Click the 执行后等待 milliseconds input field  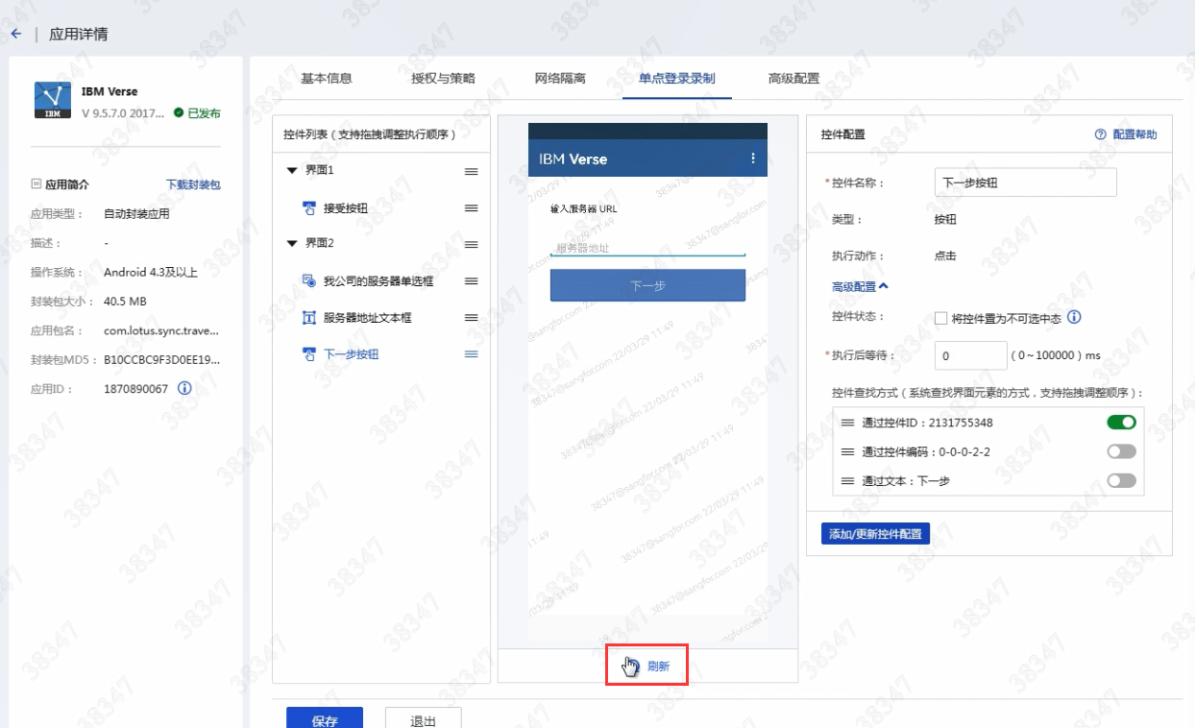[x=970, y=355]
